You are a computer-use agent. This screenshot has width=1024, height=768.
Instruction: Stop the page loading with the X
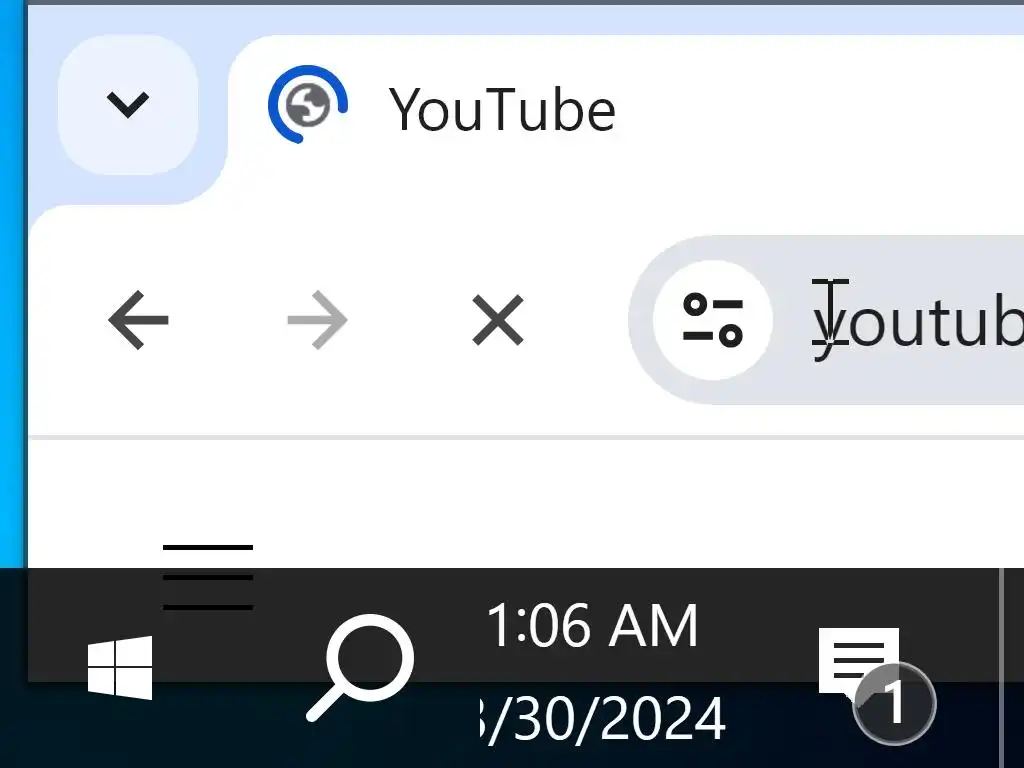[x=498, y=320]
